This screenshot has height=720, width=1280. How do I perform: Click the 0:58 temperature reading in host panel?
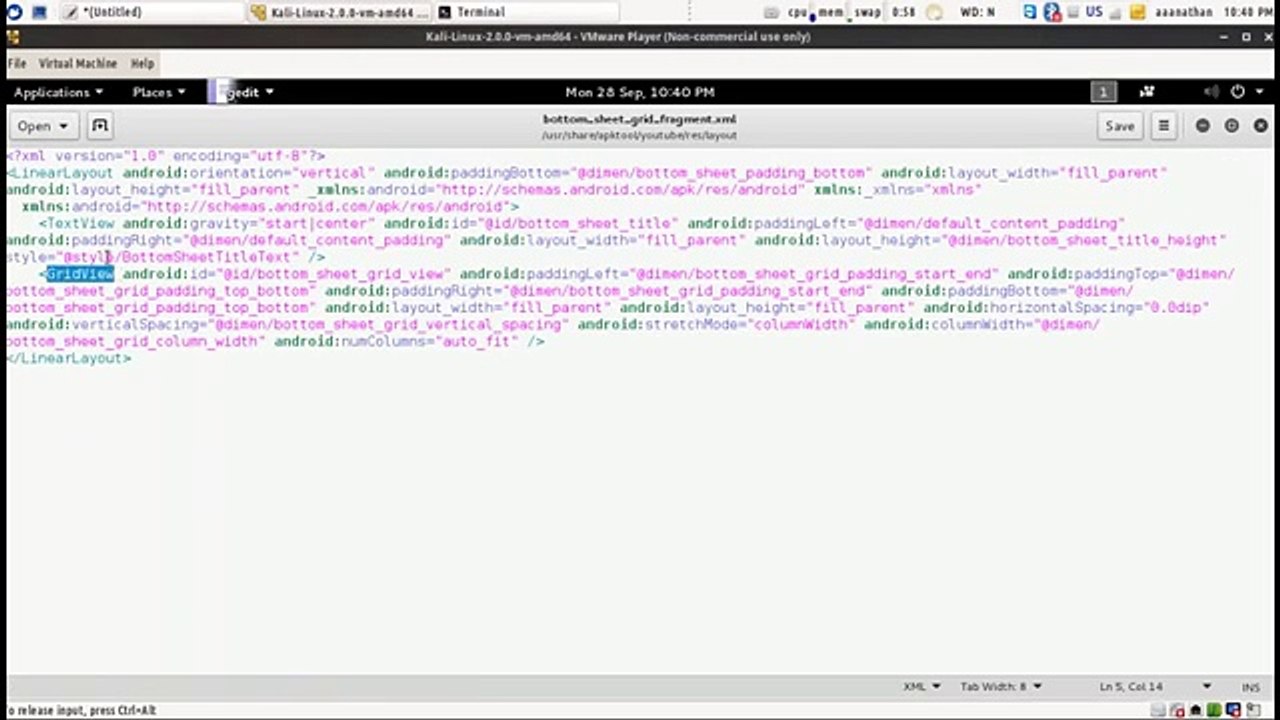tap(903, 12)
